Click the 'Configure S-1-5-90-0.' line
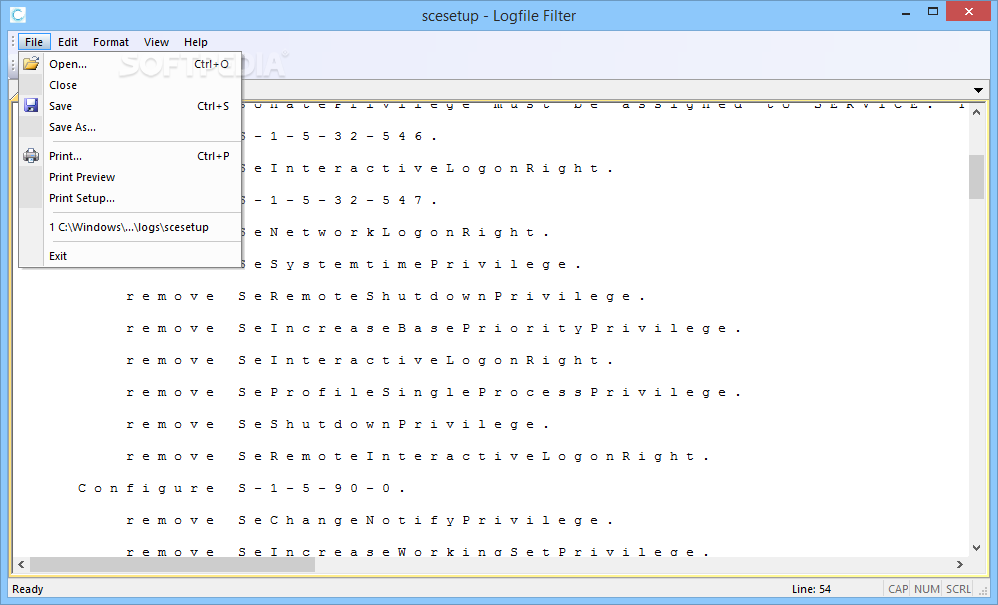The height and width of the screenshot is (605, 998). point(242,488)
